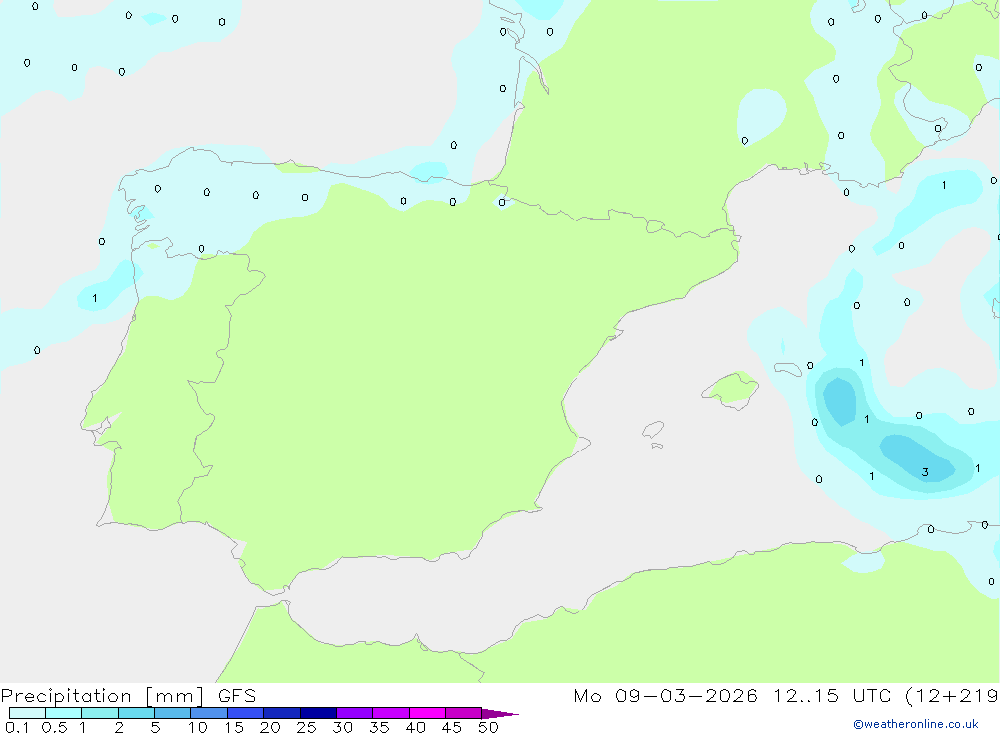Click the 'Mo 09-03-2026 12..15 UTC' timestamp
The height and width of the screenshot is (733, 1000).
(732, 695)
